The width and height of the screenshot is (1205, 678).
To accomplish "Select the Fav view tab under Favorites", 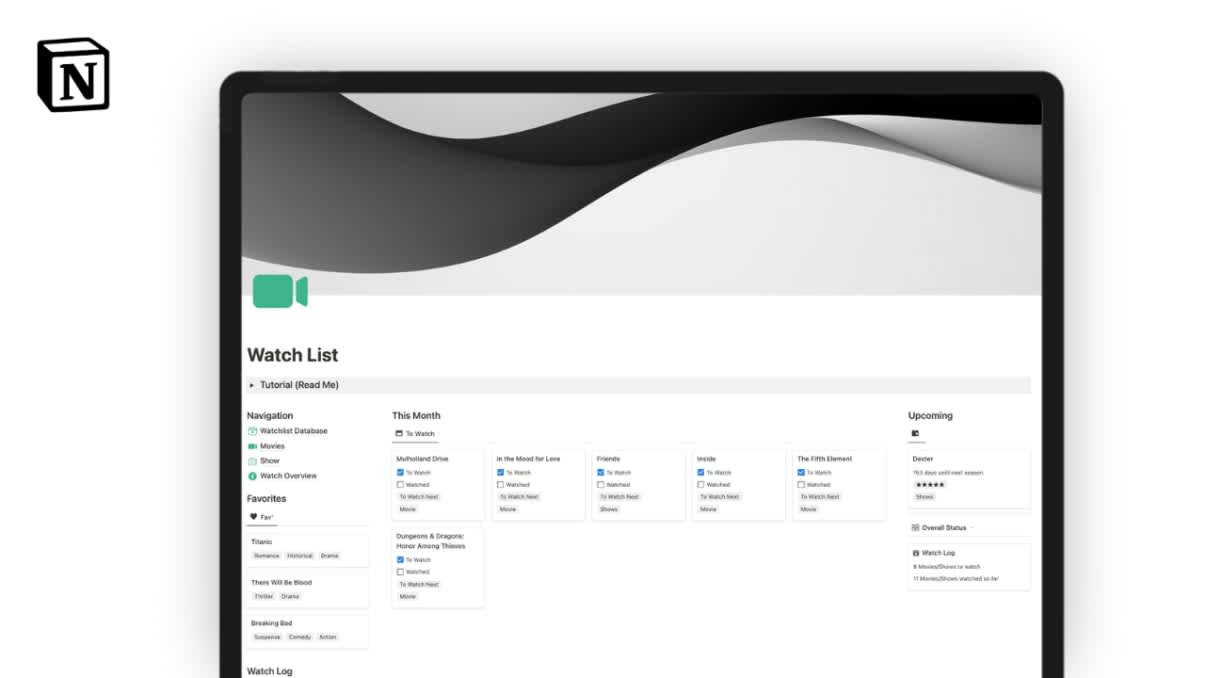I will pyautogui.click(x=261, y=517).
